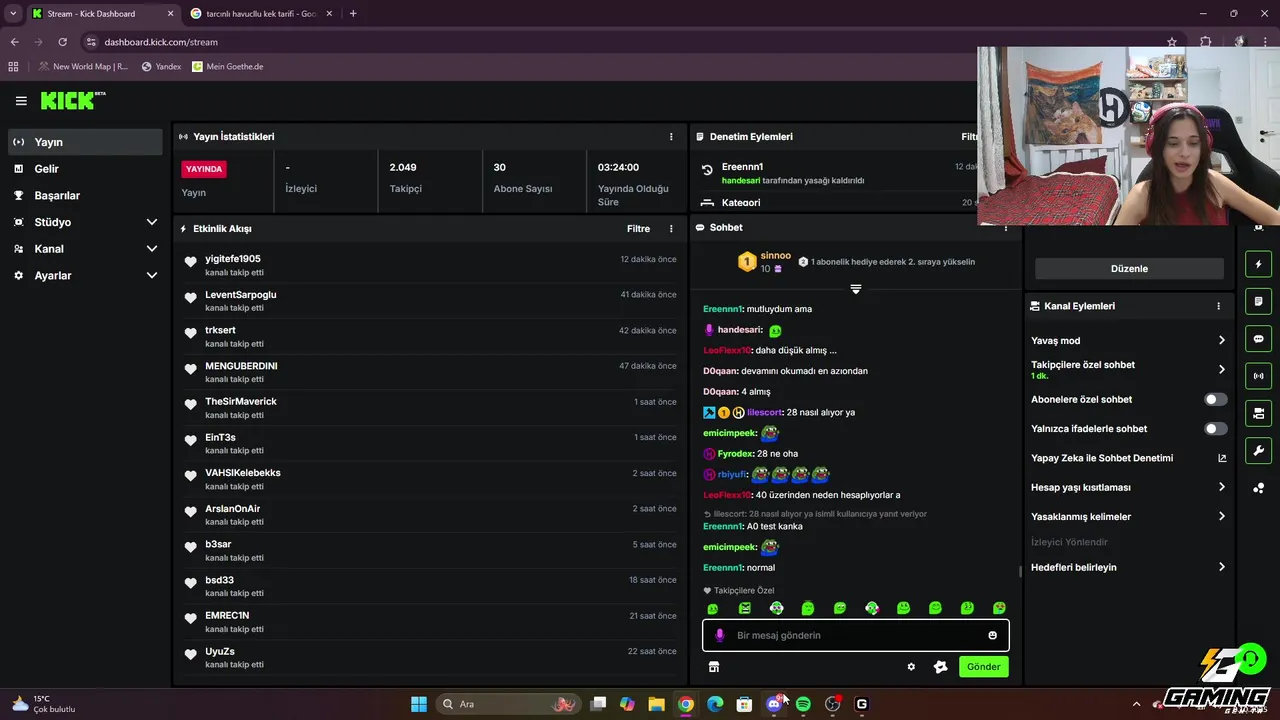This screenshot has width=1280, height=720.
Task: Open File Explorer from the taskbar
Action: (x=656, y=704)
